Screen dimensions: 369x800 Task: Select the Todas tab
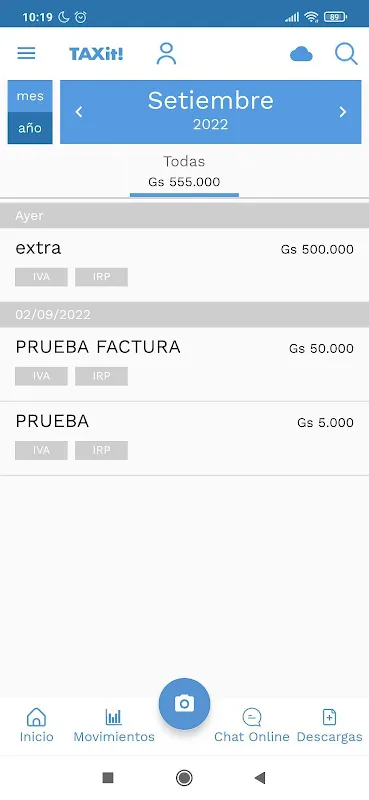click(184, 171)
